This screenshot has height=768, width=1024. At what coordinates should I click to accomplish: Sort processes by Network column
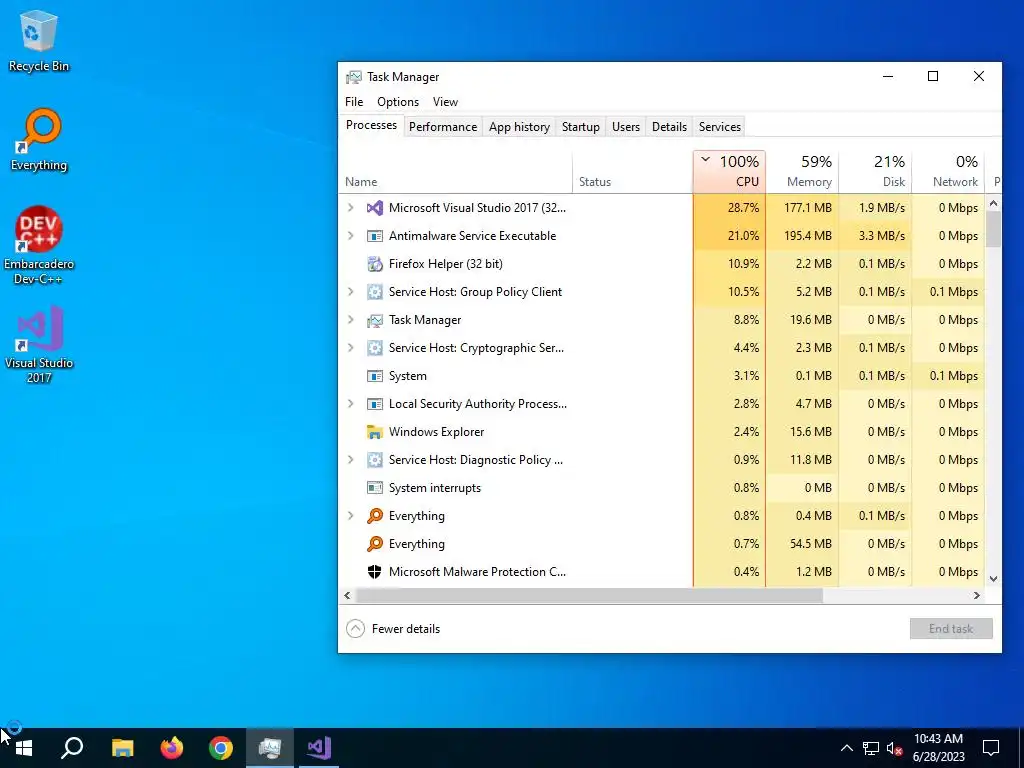tap(948, 172)
